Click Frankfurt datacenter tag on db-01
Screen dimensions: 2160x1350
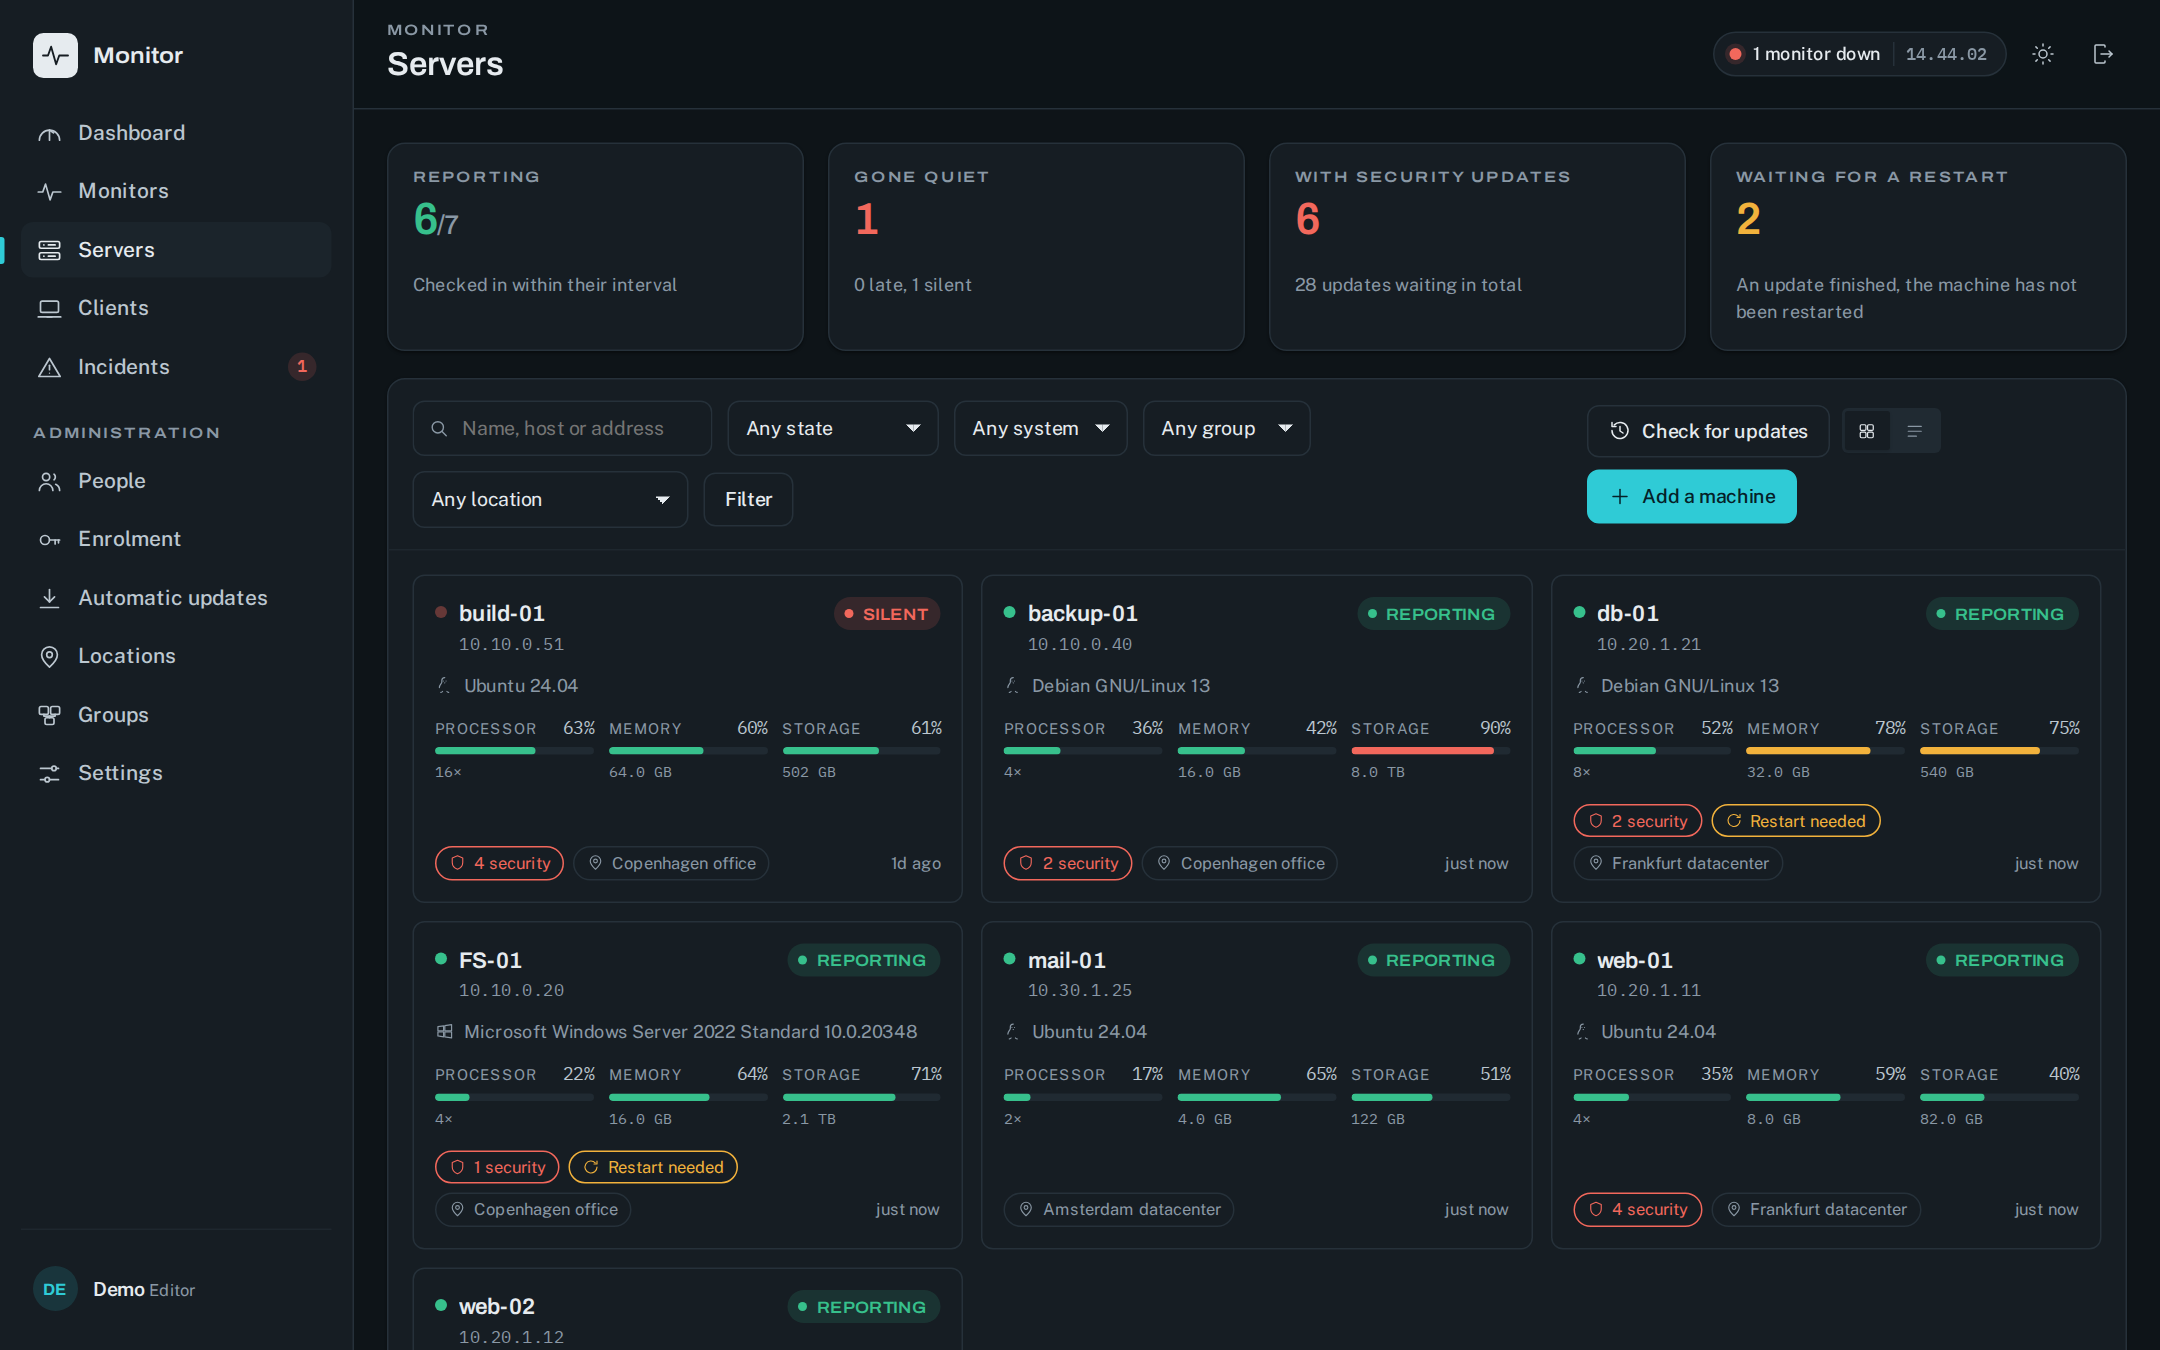1678,863
